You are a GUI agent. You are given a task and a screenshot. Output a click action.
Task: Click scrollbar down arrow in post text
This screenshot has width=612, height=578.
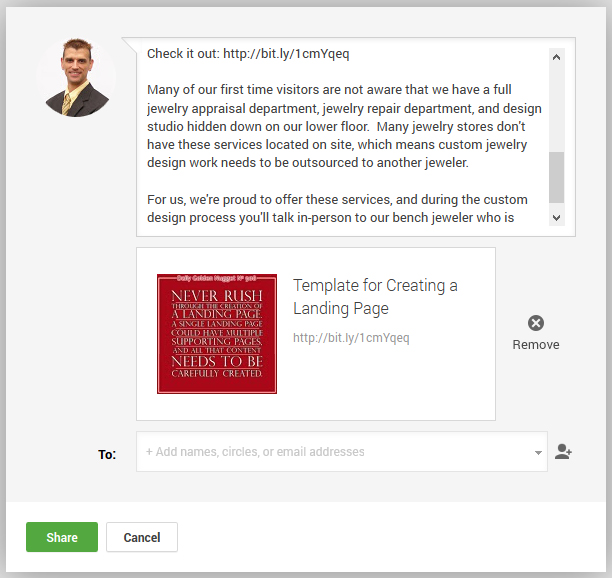coord(557,218)
